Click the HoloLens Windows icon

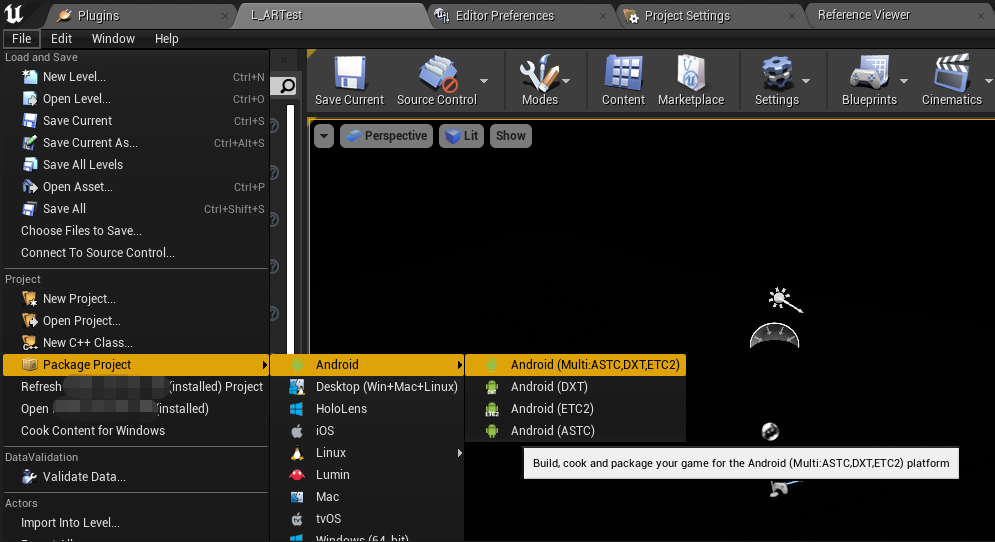pos(296,409)
